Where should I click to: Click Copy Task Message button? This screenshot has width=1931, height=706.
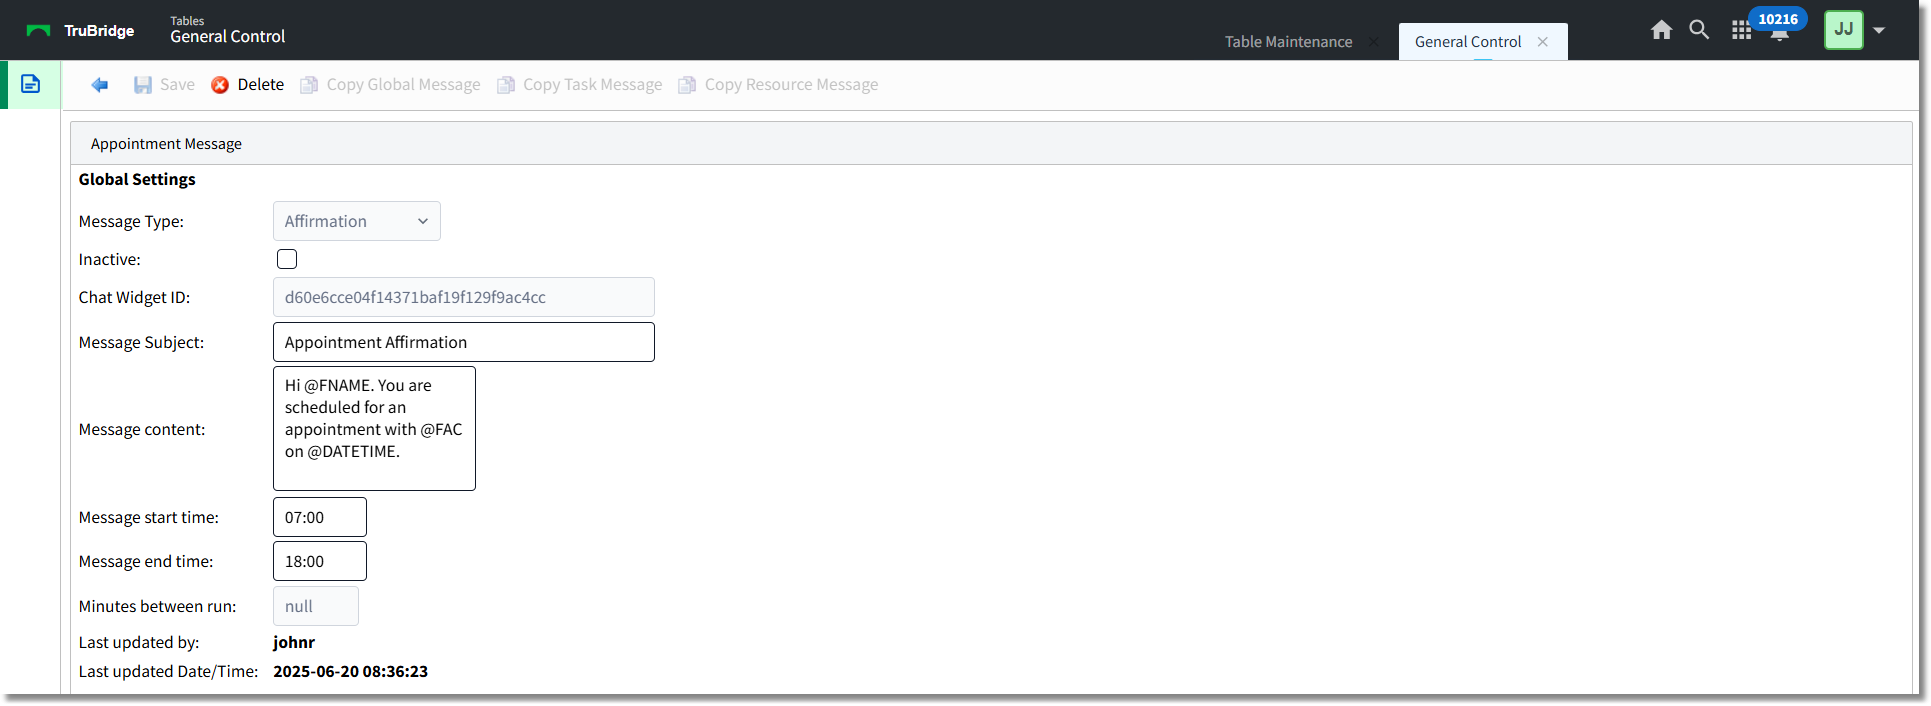(580, 85)
